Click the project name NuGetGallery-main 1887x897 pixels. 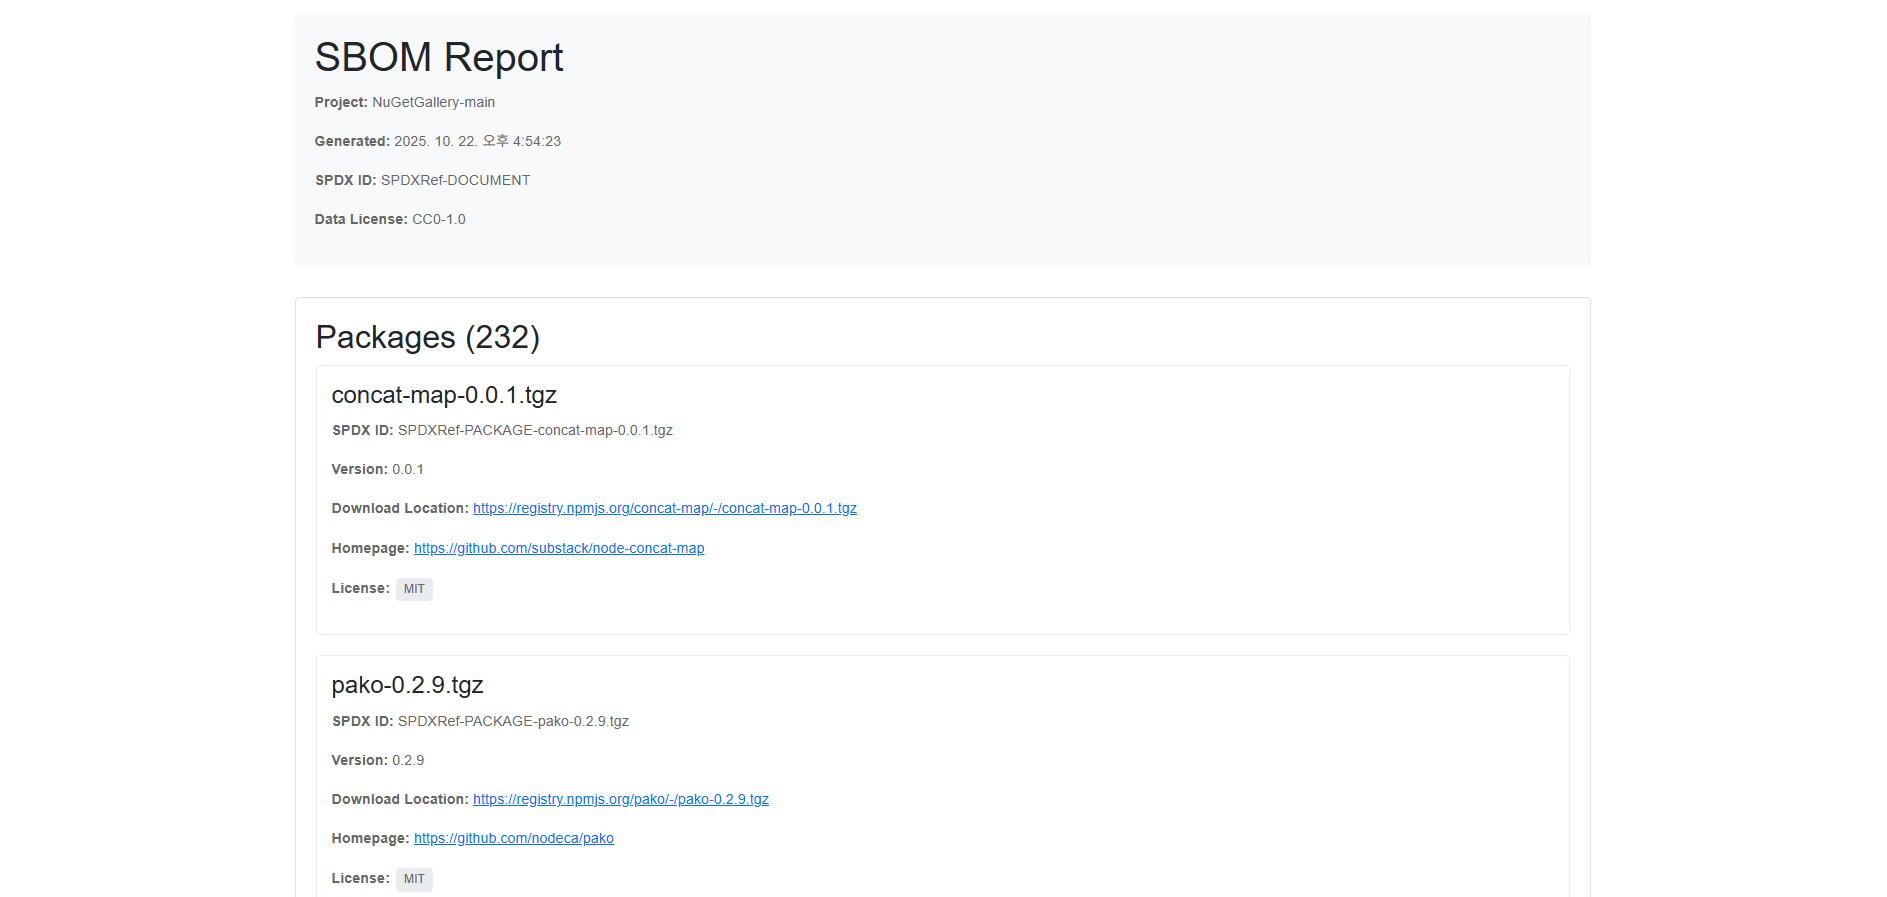[433, 102]
